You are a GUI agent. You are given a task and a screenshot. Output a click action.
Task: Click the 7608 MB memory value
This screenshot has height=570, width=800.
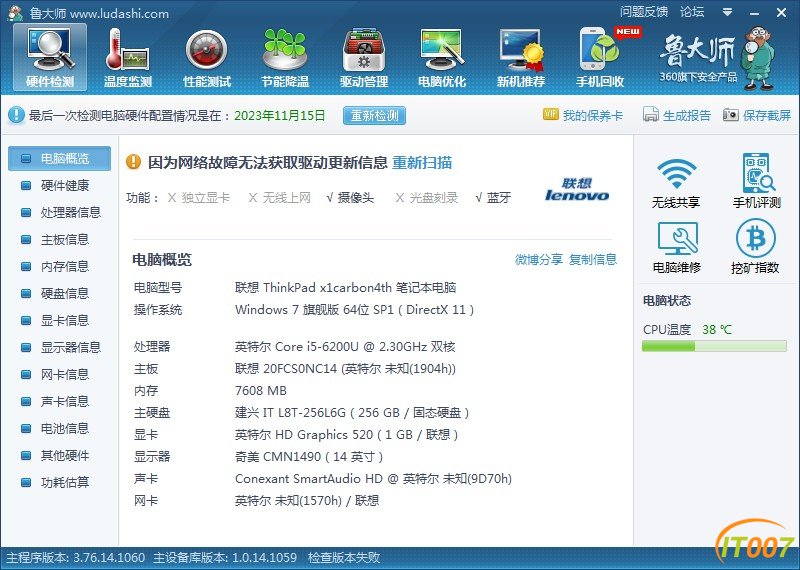coord(261,391)
